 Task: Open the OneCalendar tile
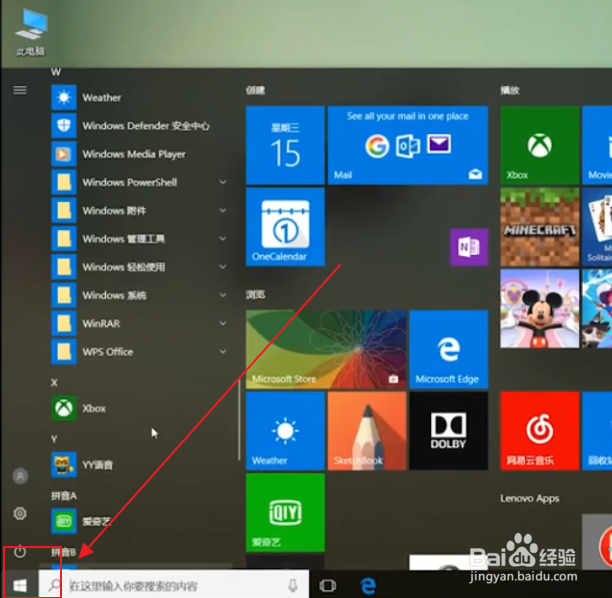pos(285,227)
